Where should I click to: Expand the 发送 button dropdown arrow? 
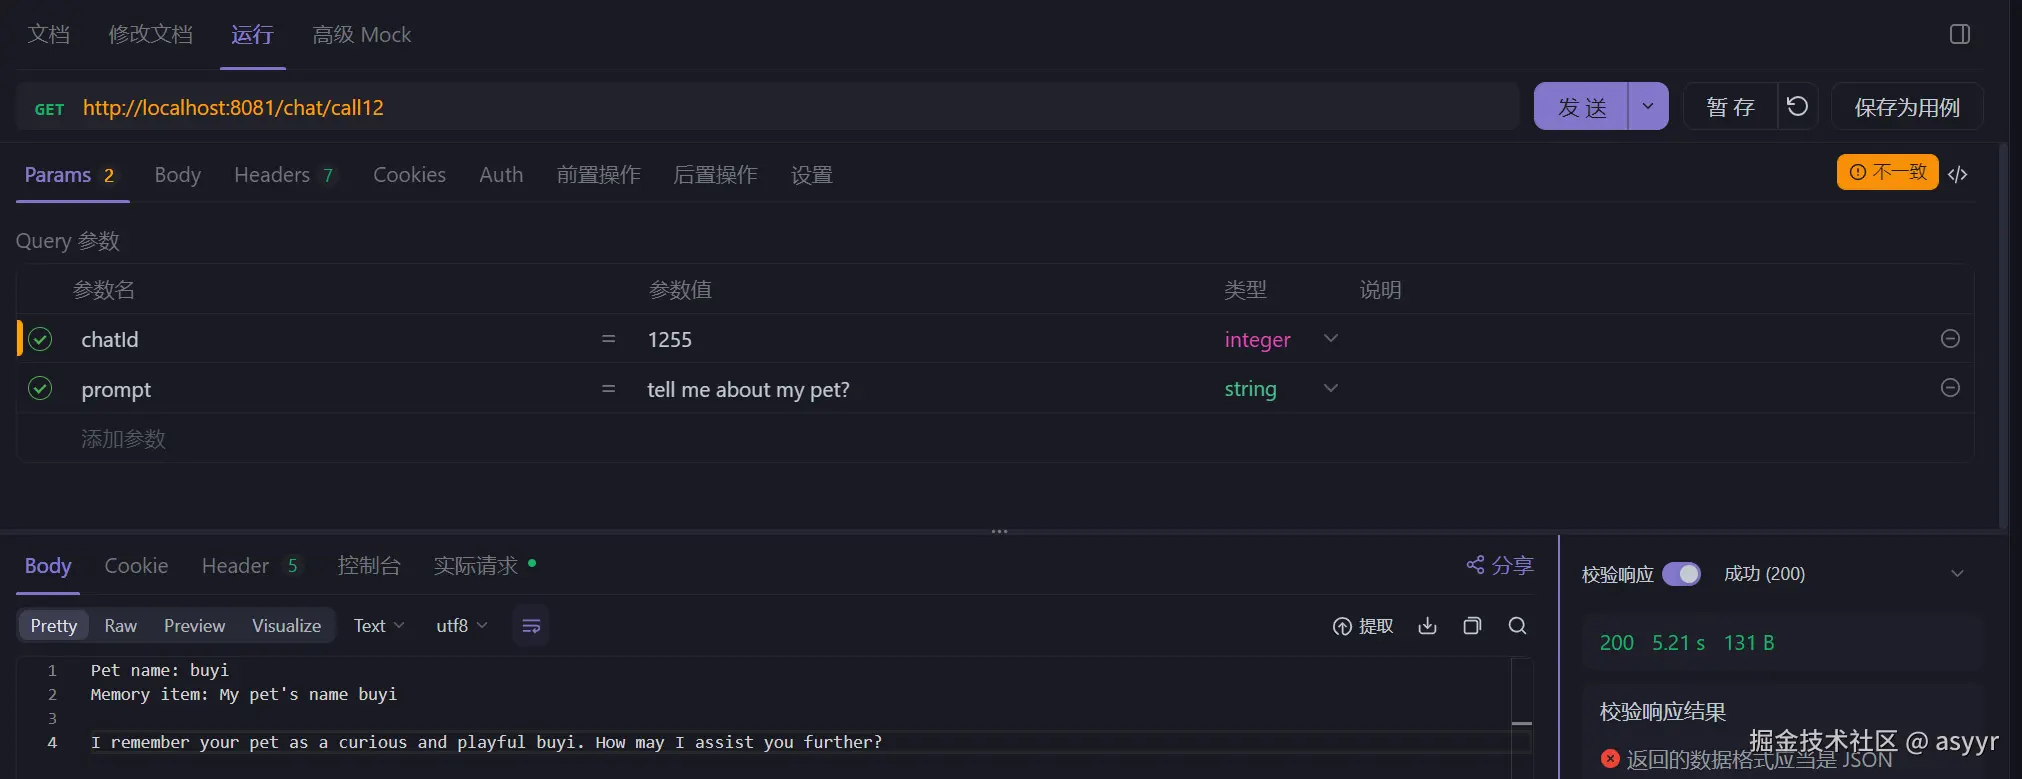click(1648, 106)
